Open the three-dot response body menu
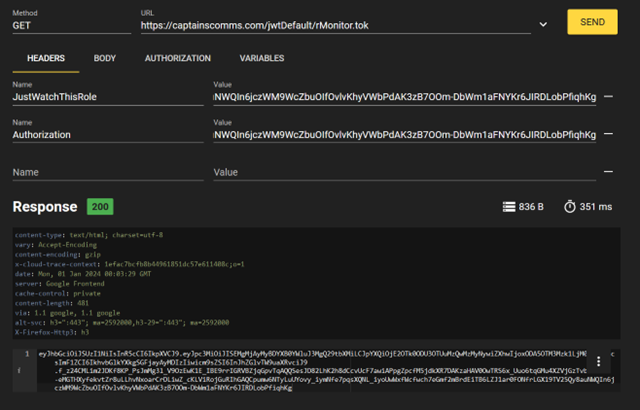This screenshot has width=640, height=410. tap(598, 362)
